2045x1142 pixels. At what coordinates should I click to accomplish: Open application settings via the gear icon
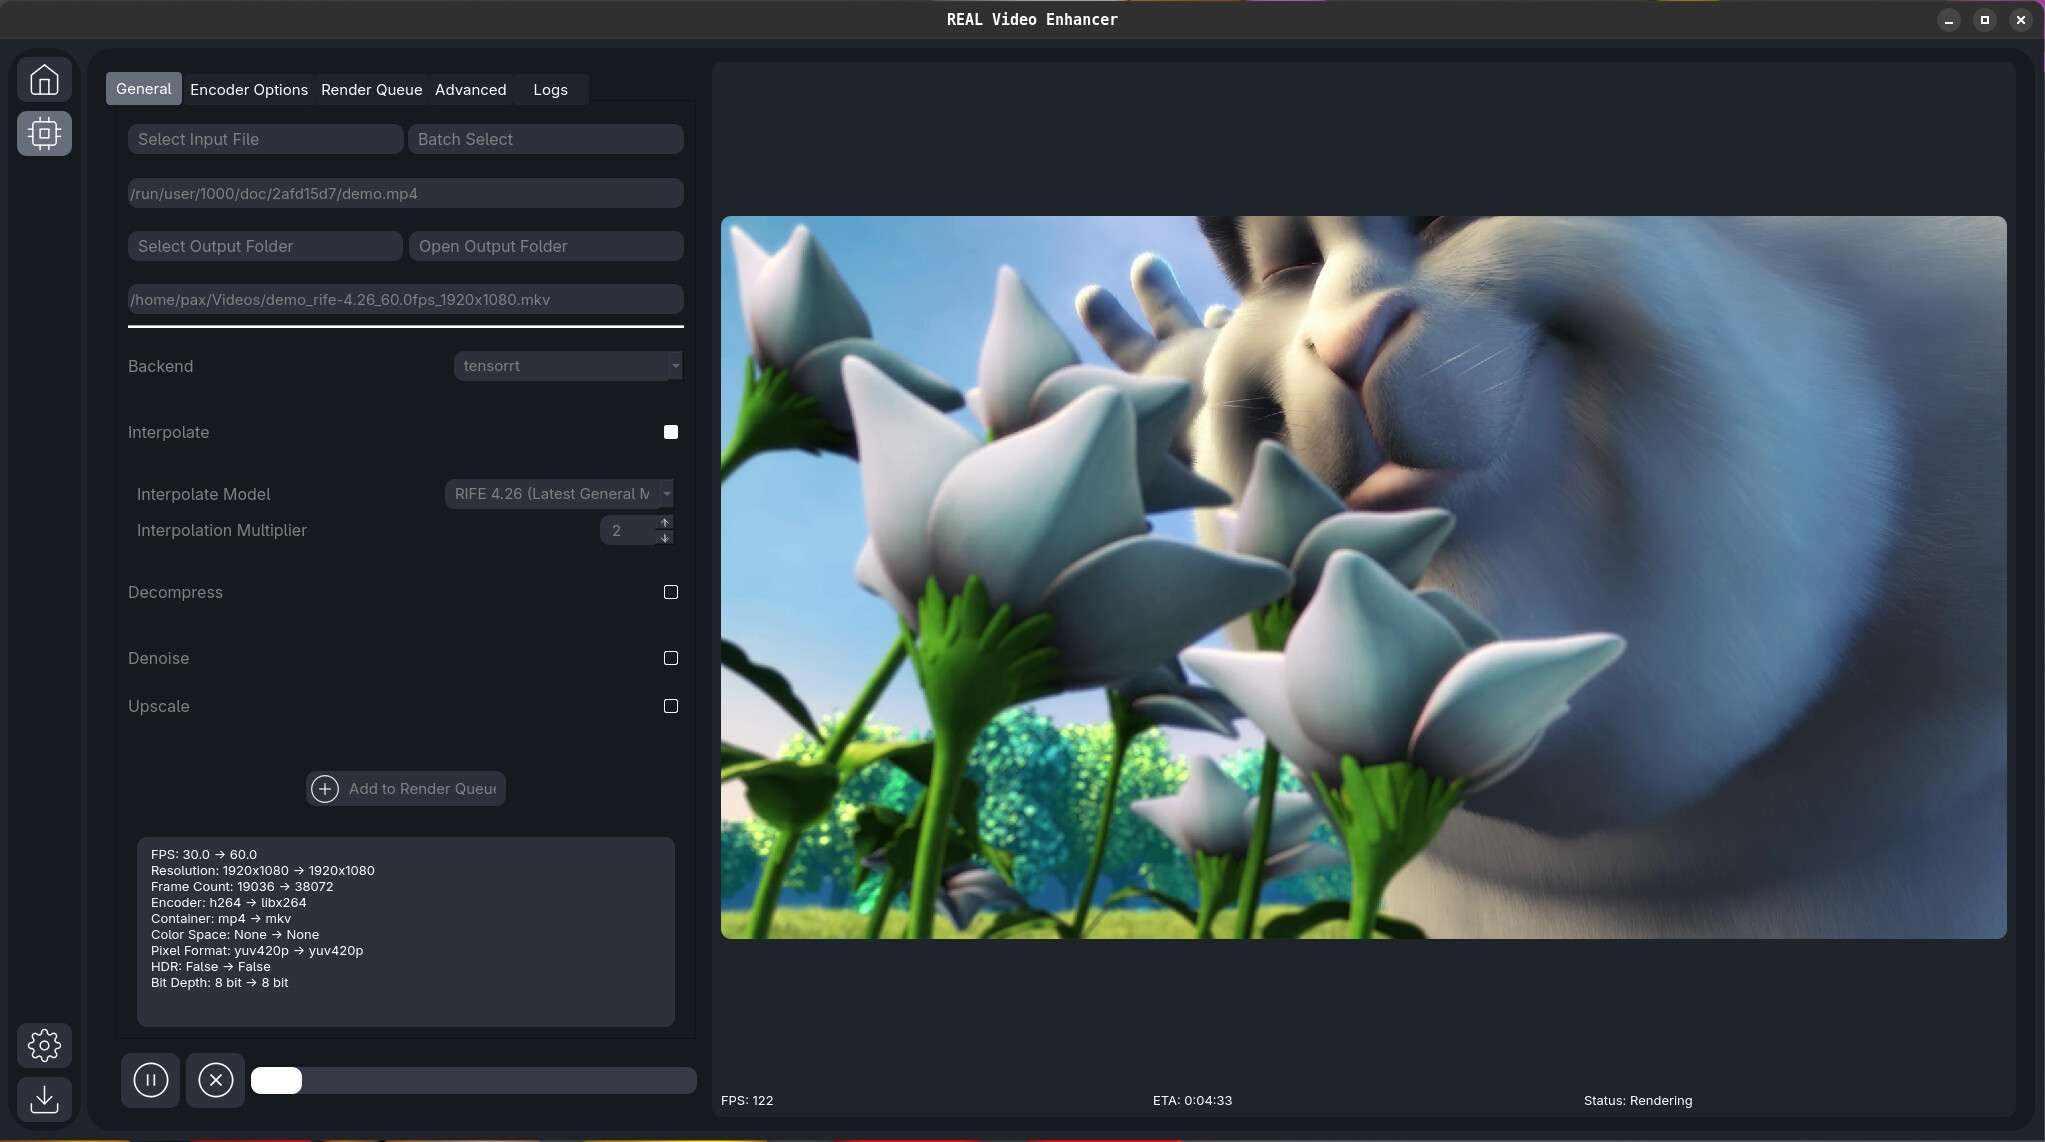click(44, 1044)
